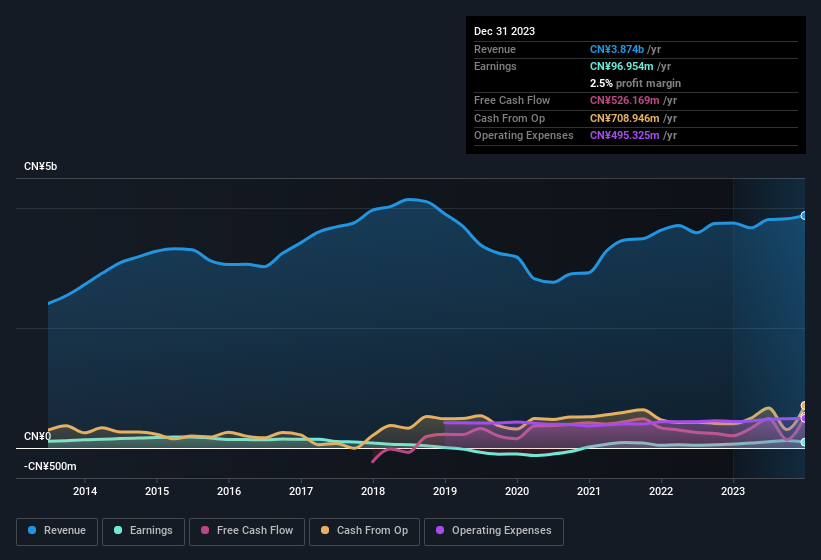Toggle the Operating Expenses legend button
This screenshot has width=821, height=560.
(x=494, y=531)
